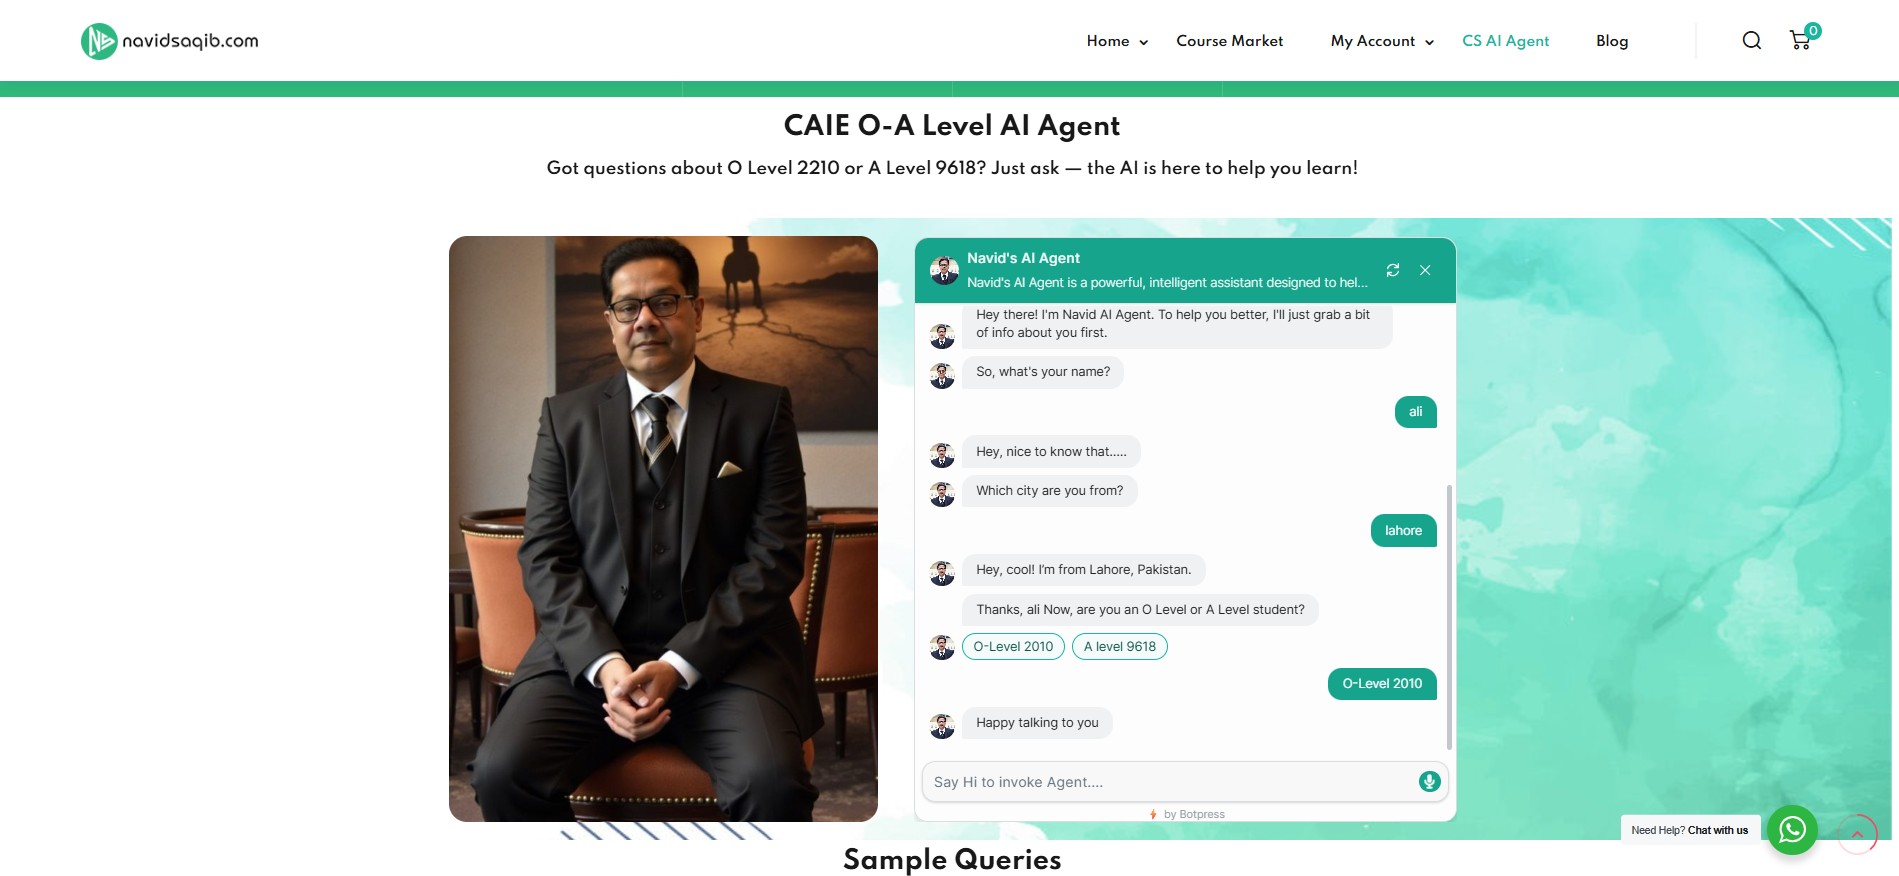Viewport: 1899px width, 876px height.
Task: Choose the A level 9618 option
Action: 1119,646
